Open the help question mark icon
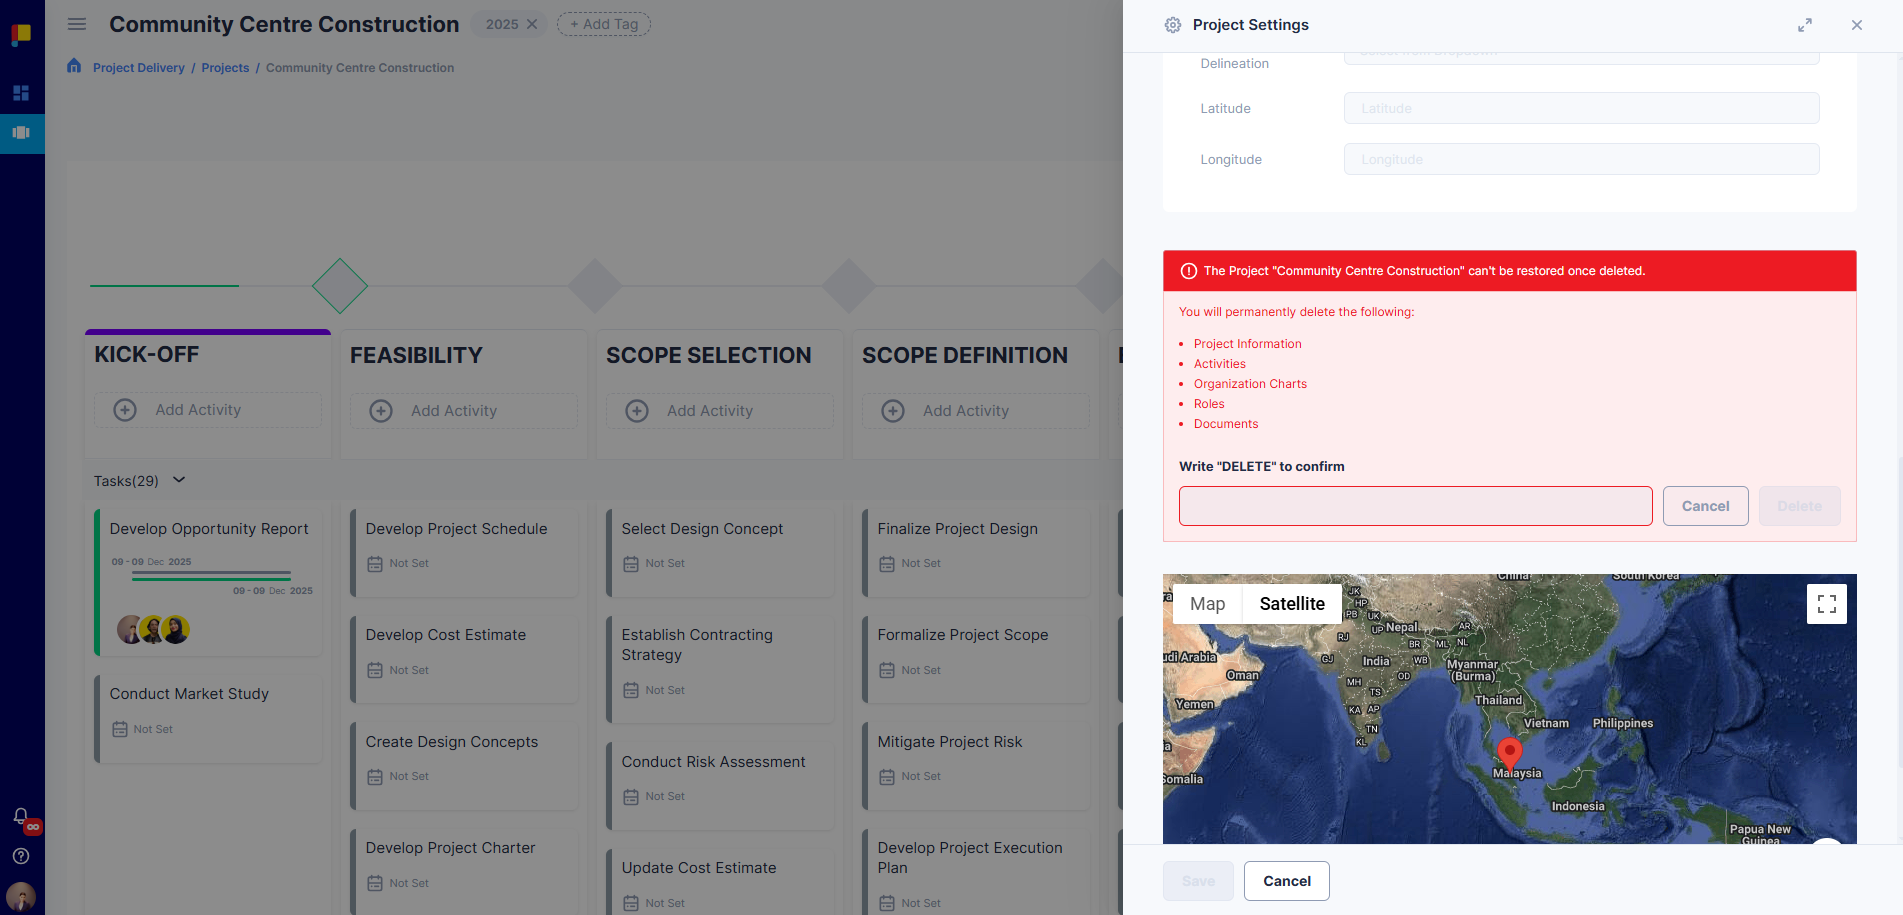 tap(21, 856)
